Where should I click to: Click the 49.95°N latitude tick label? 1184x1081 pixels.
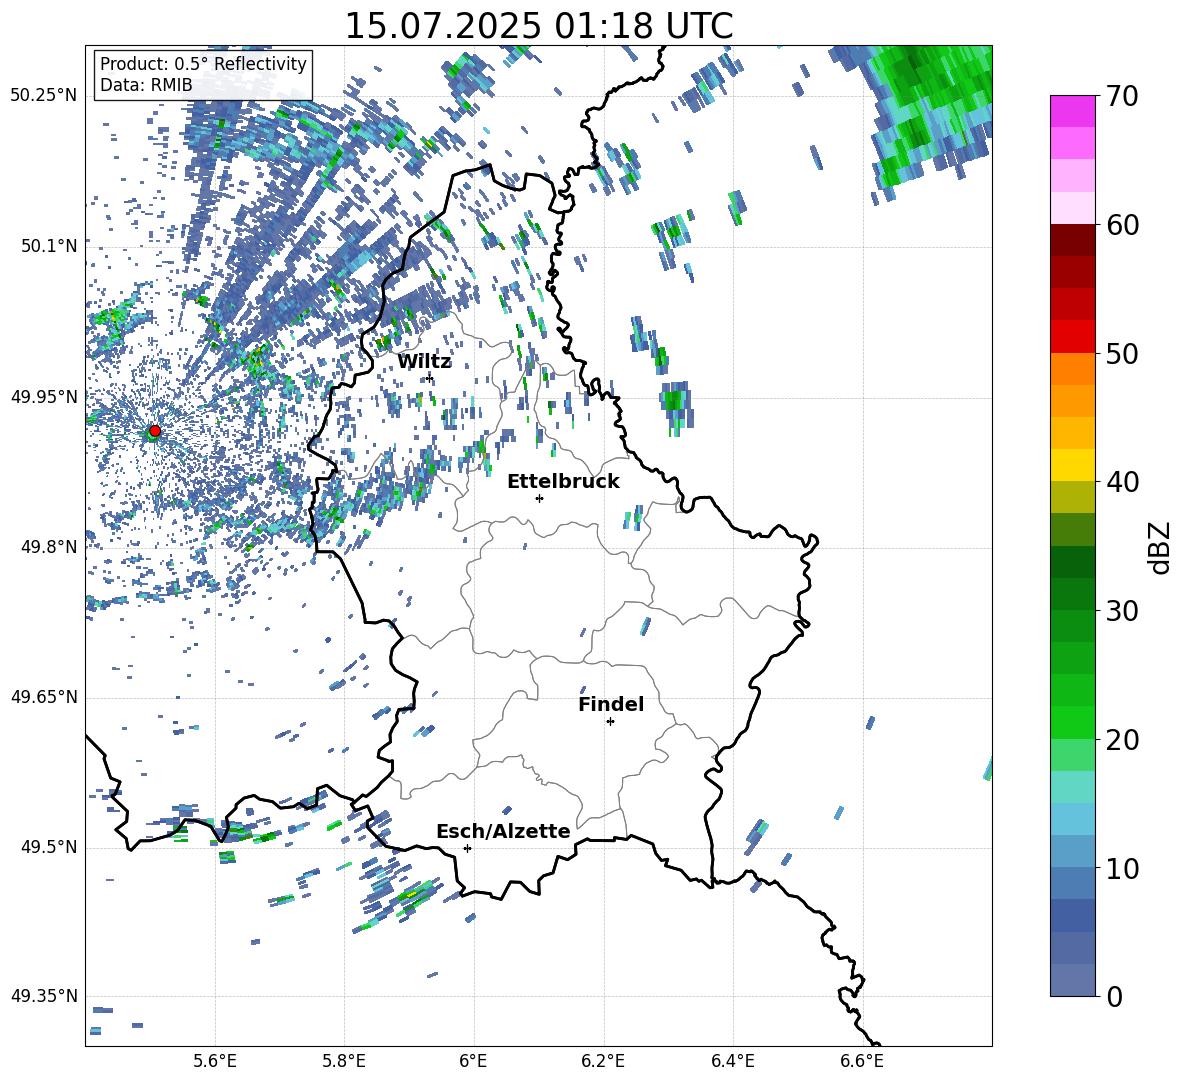point(44,397)
